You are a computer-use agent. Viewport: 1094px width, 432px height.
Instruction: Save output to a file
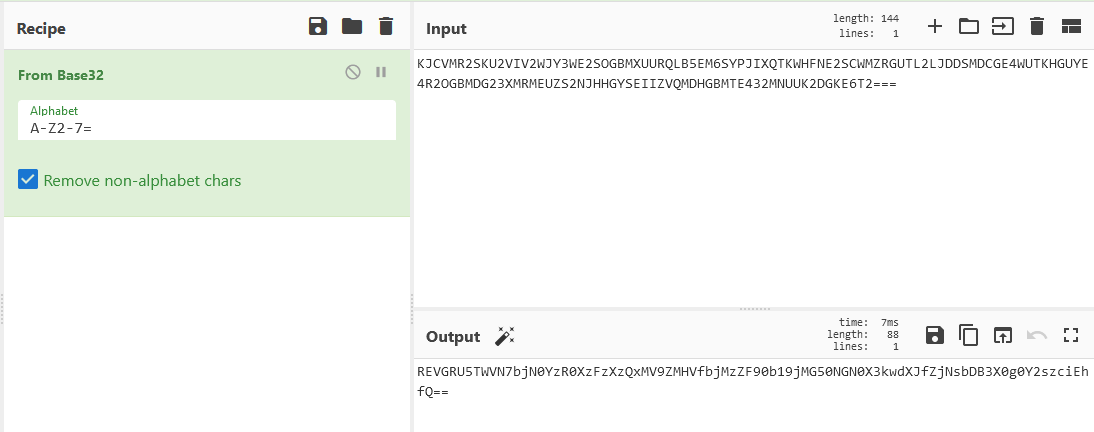click(935, 336)
